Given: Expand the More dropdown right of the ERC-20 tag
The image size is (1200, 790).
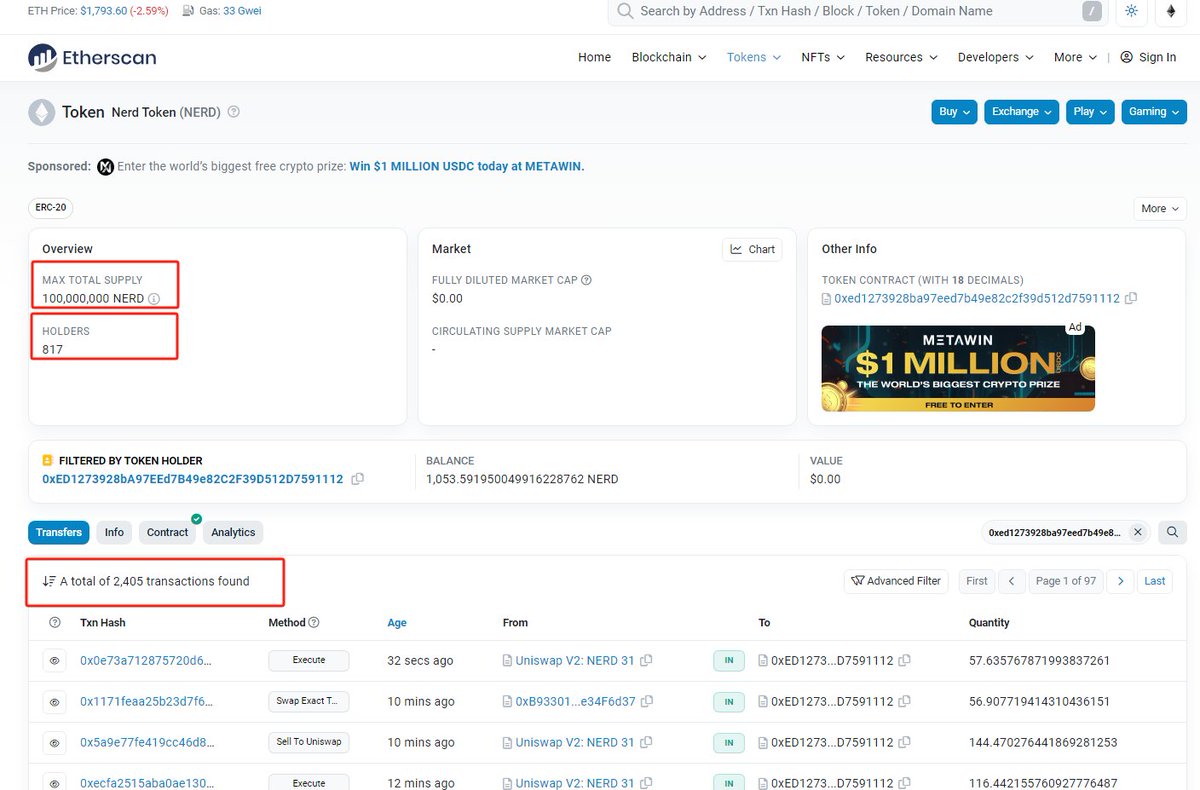Looking at the screenshot, I should pyautogui.click(x=1160, y=208).
